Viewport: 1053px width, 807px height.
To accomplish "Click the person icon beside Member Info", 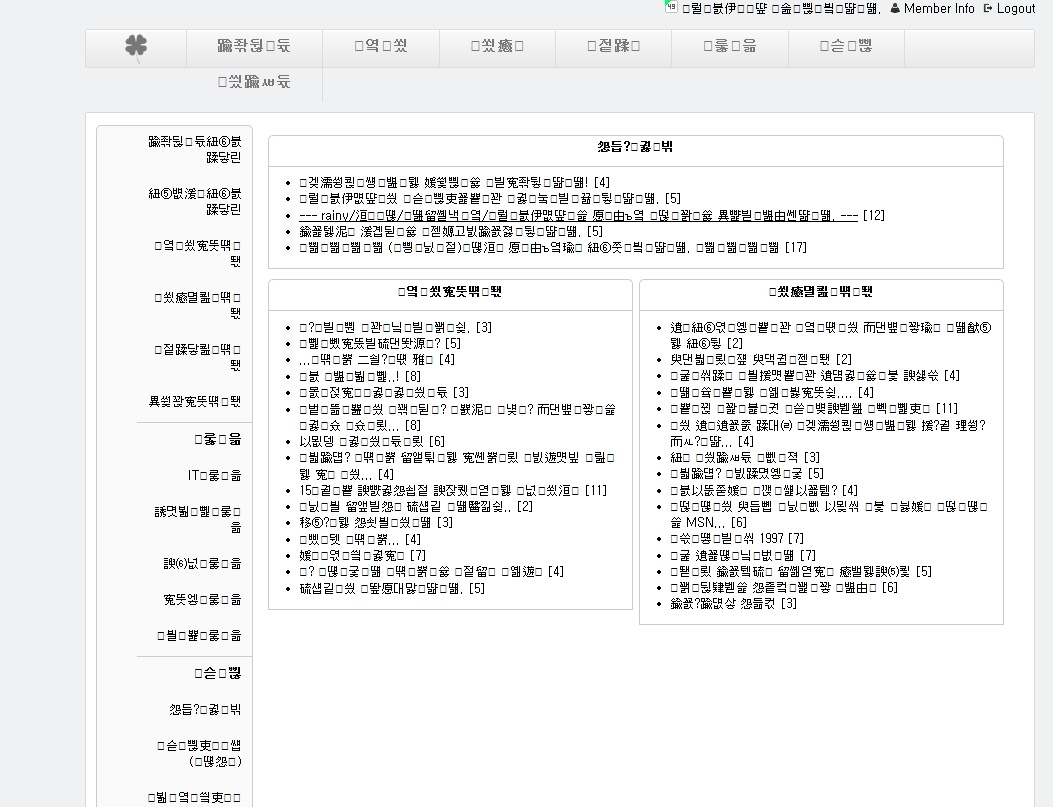I will pos(895,8).
